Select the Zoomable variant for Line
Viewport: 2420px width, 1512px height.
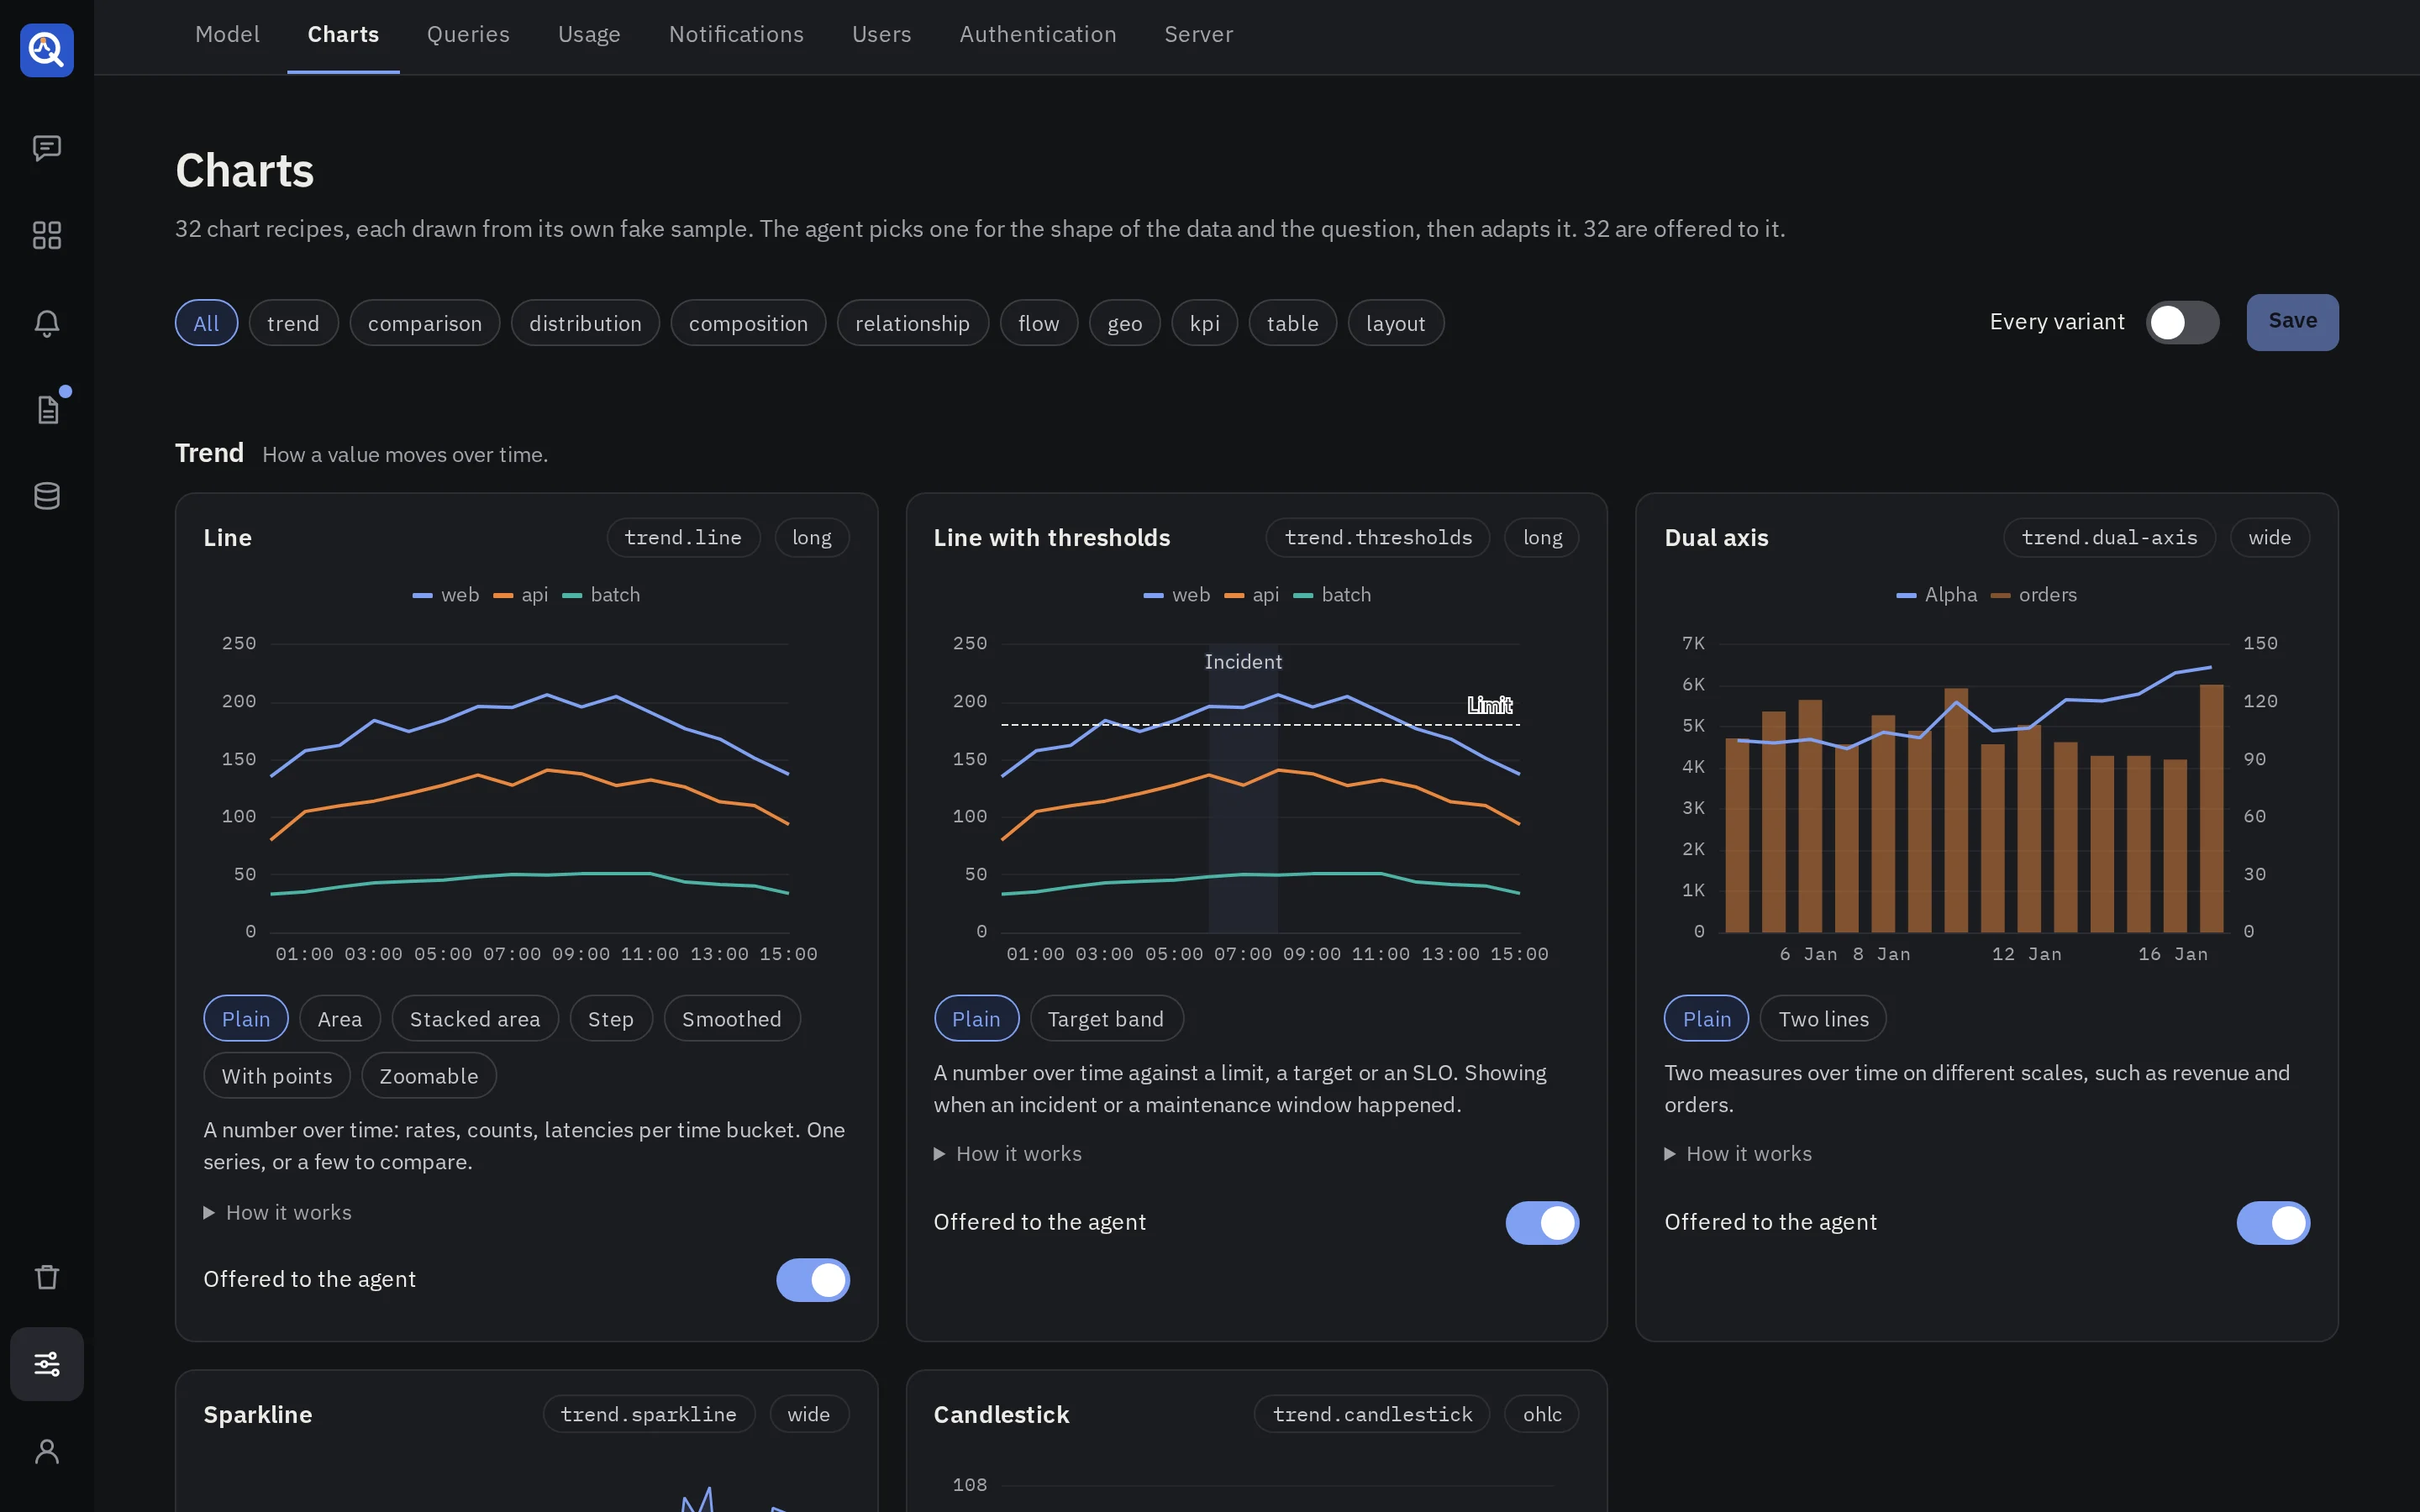429,1075
